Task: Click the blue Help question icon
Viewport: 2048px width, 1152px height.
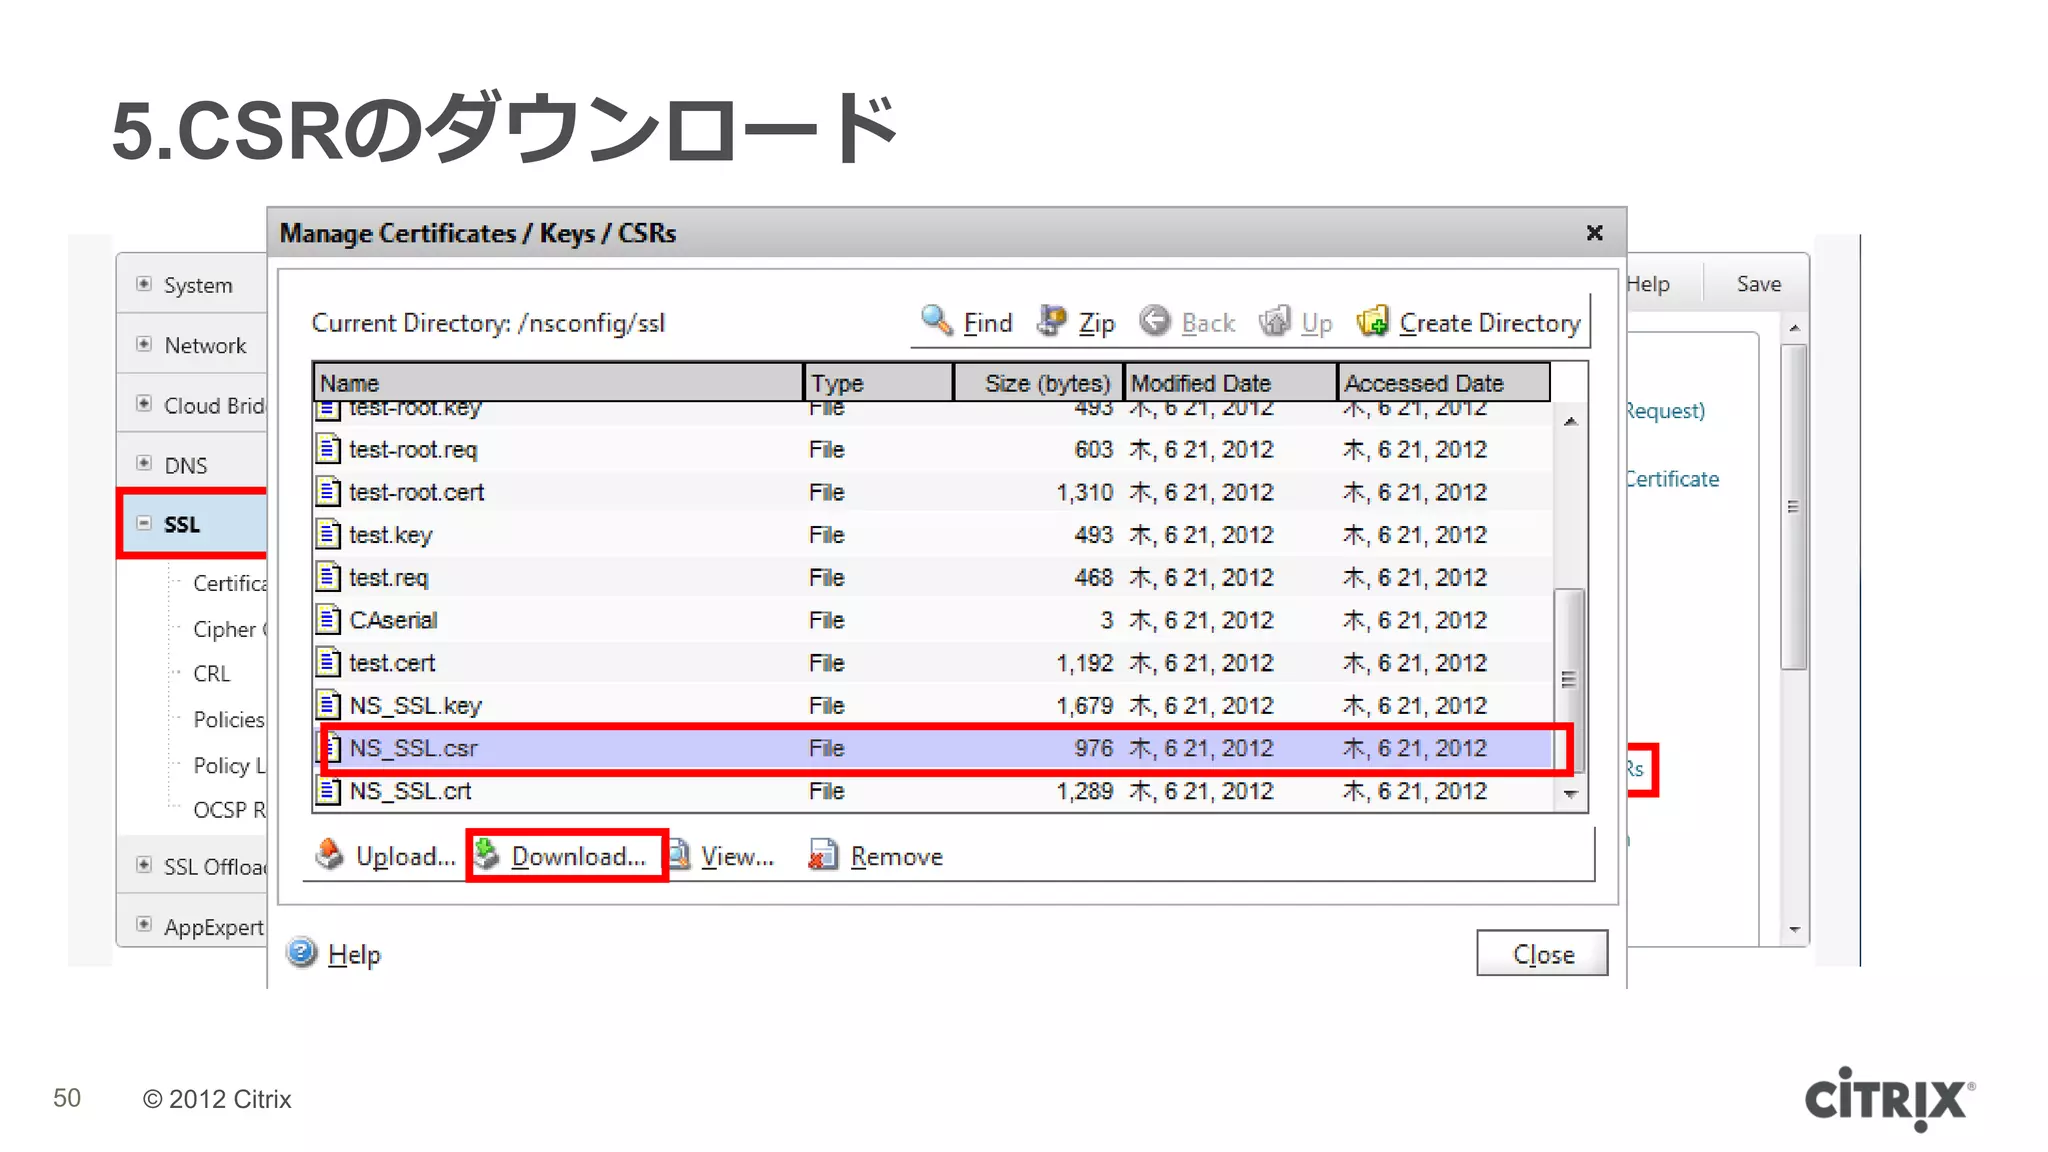Action: [x=301, y=952]
